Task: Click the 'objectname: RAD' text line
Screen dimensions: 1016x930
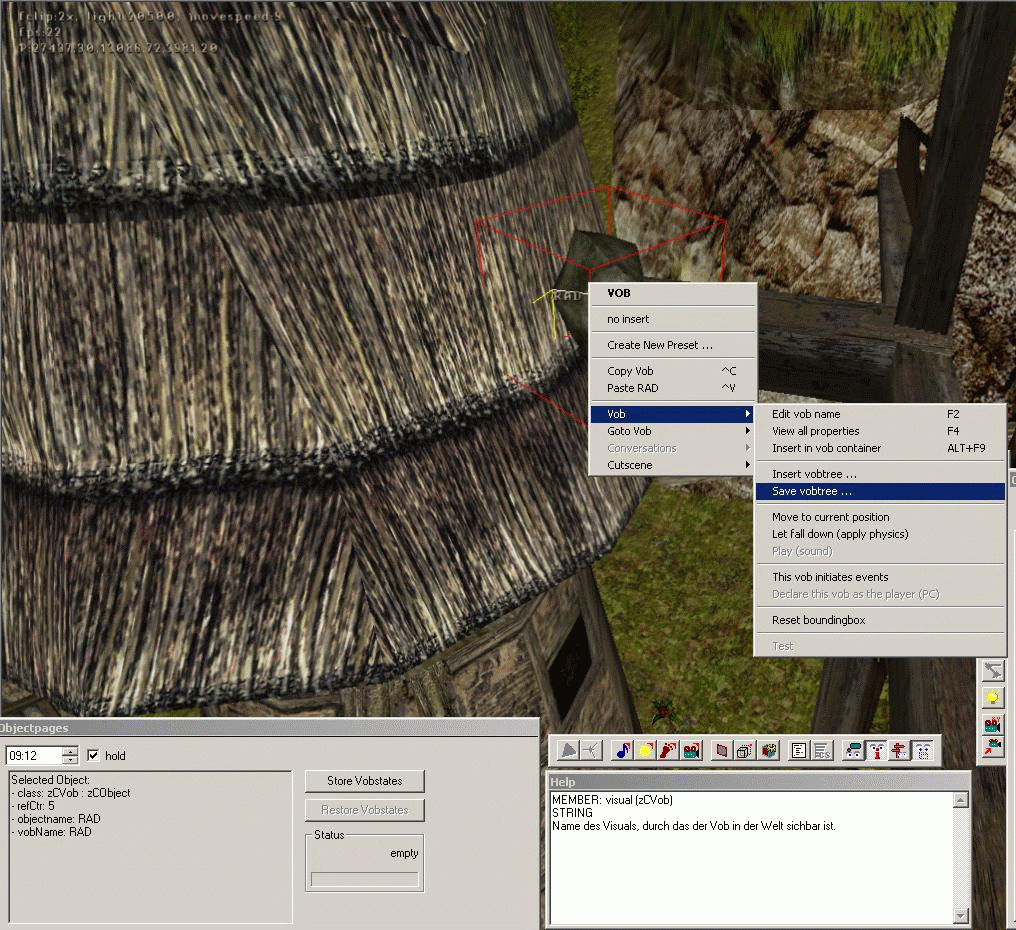Action: pyautogui.click(x=56, y=819)
